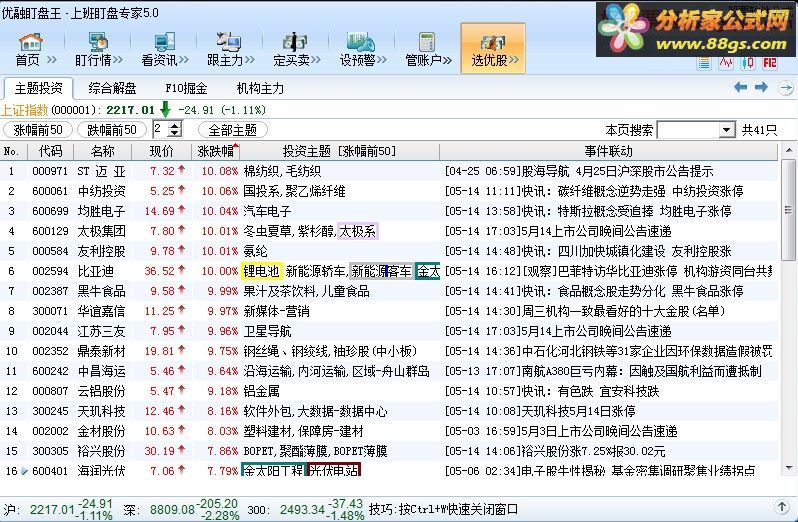Open the 盯行情 market watch icon
The image size is (798, 522).
coord(98,41)
